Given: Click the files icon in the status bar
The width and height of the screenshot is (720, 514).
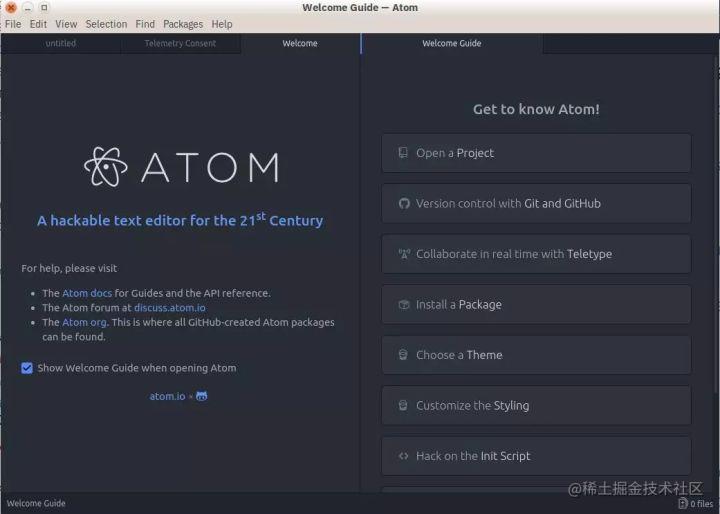Looking at the screenshot, I should [683, 503].
